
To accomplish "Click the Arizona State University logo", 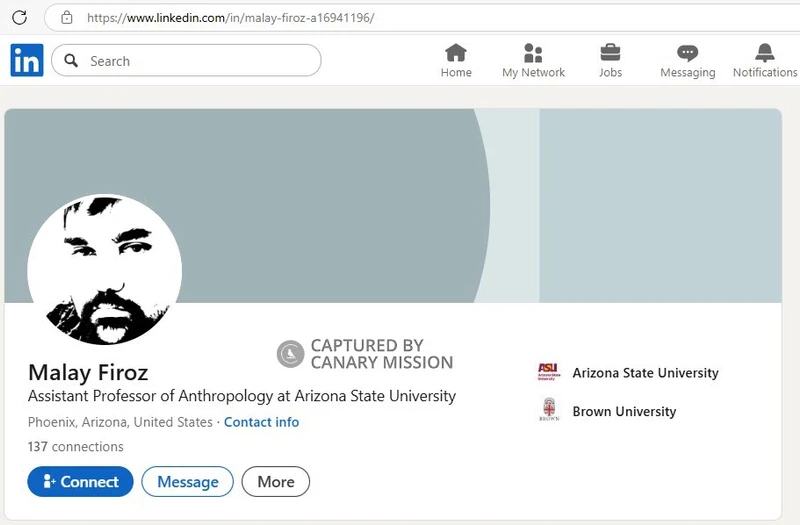I will pos(548,372).
